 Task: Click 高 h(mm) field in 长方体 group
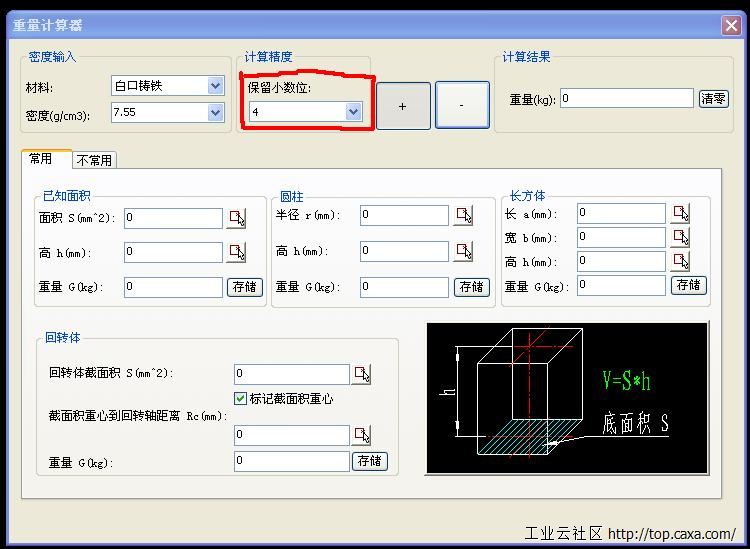click(621, 261)
